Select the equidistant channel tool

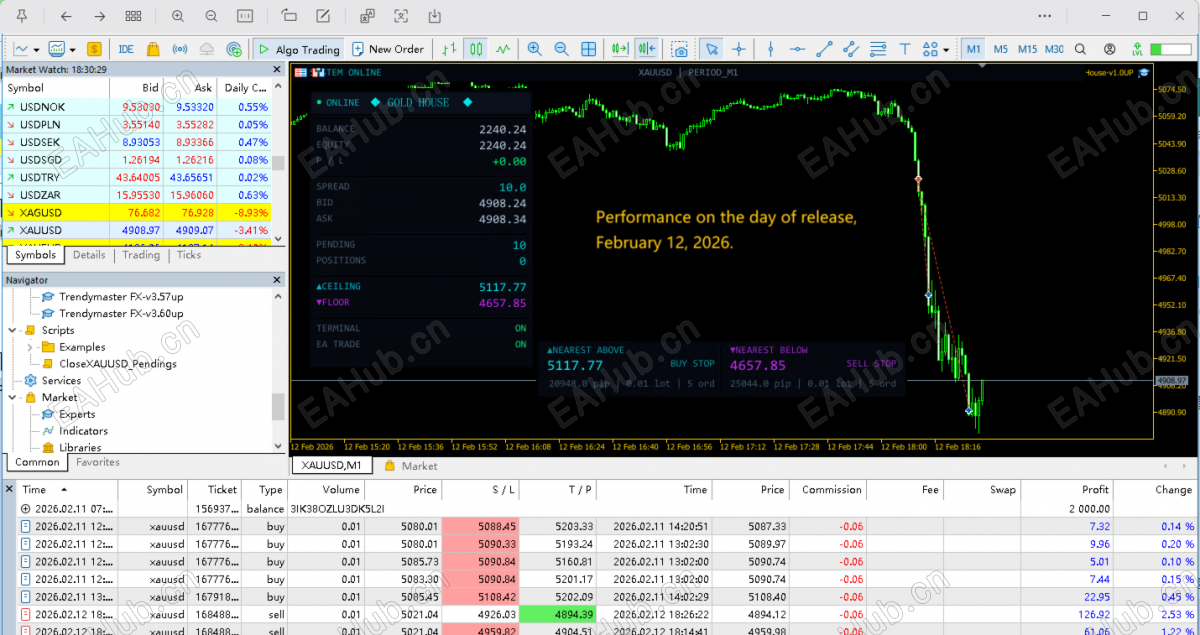coord(851,49)
